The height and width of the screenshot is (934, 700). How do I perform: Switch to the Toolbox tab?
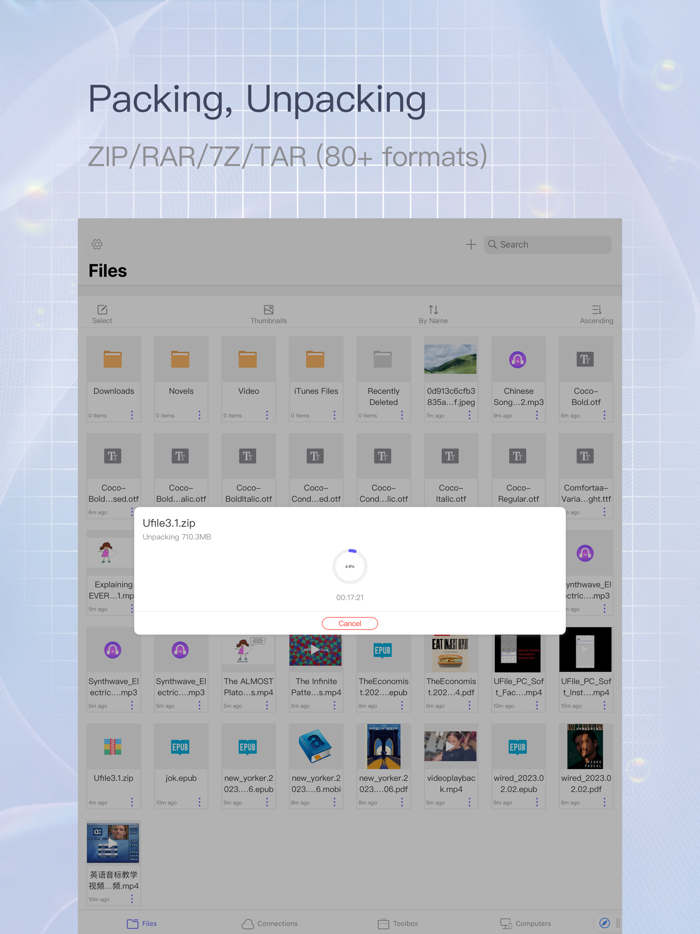click(397, 923)
